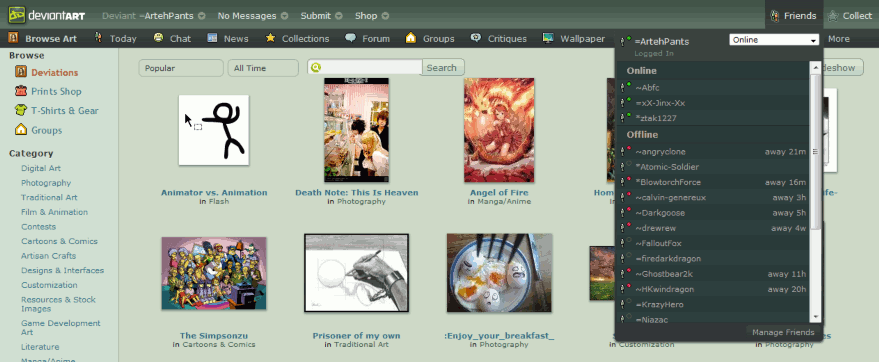Open the Angel of Fire thumbnail
The height and width of the screenshot is (362, 879).
tap(499, 130)
